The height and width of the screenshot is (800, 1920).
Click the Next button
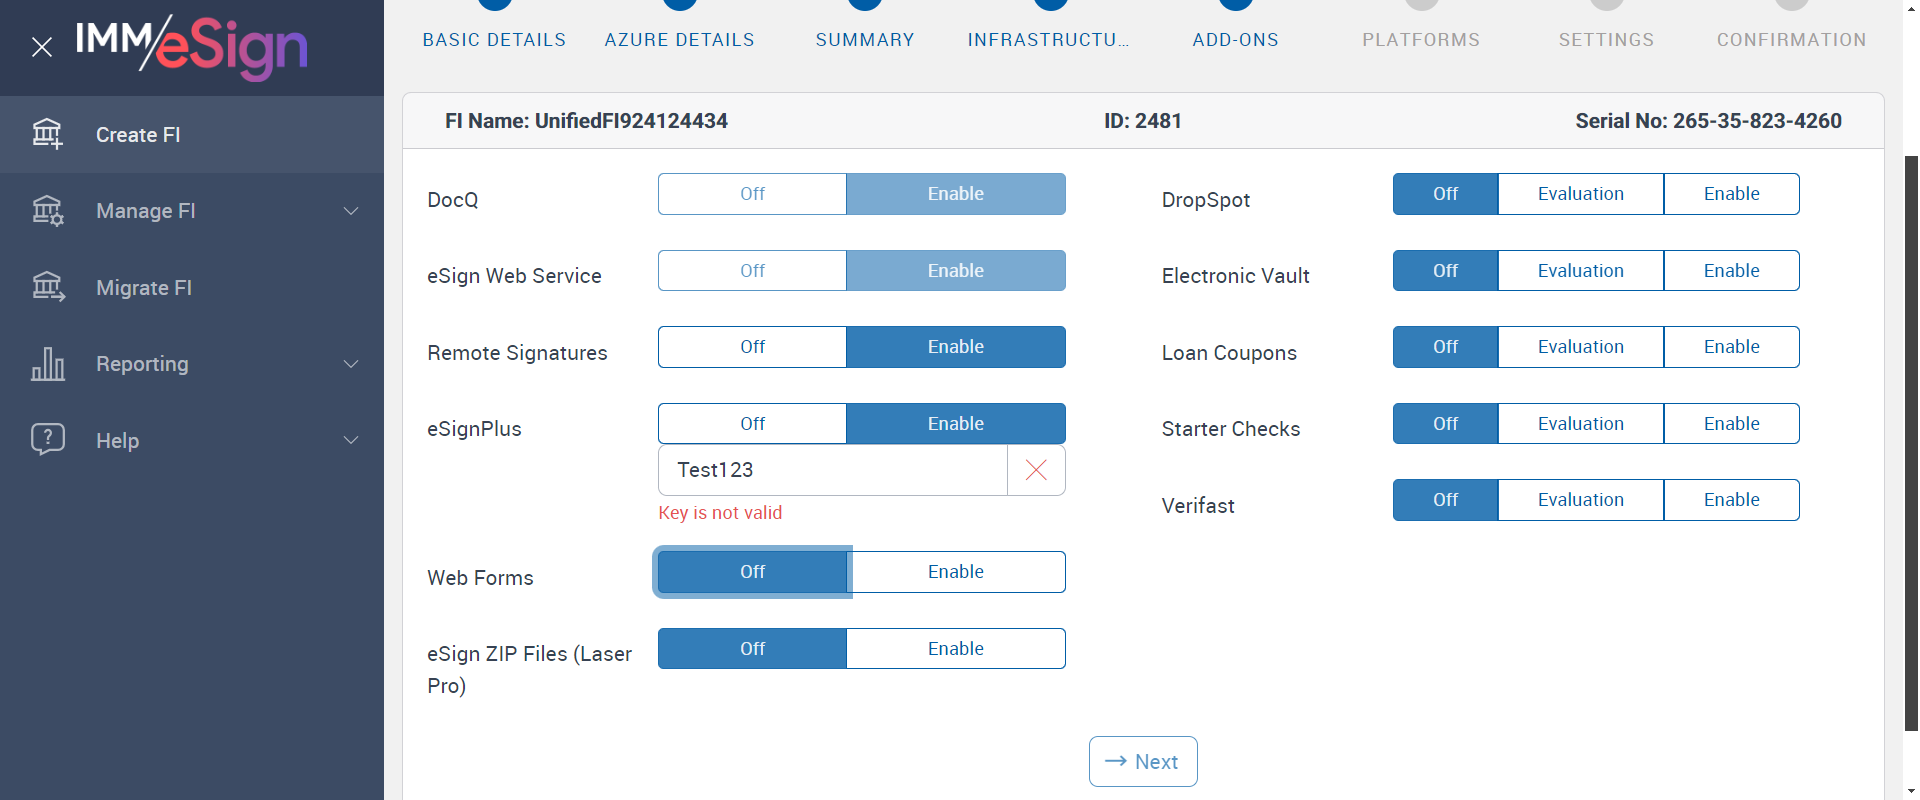click(x=1143, y=762)
